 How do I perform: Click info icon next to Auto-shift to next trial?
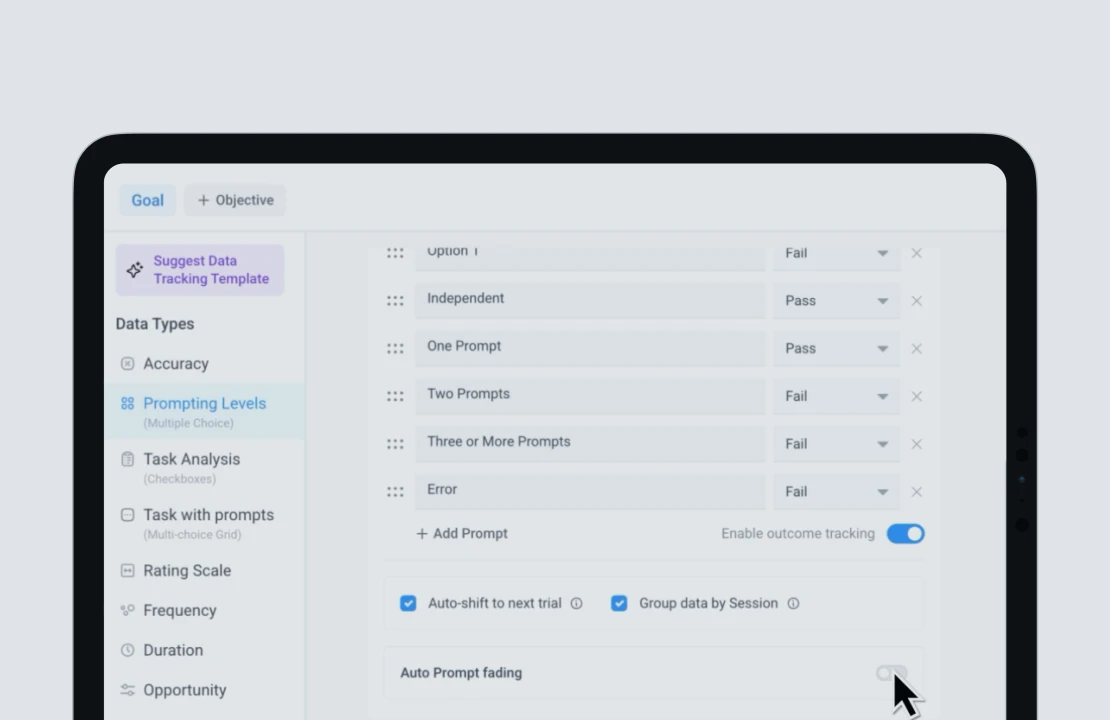tap(576, 604)
